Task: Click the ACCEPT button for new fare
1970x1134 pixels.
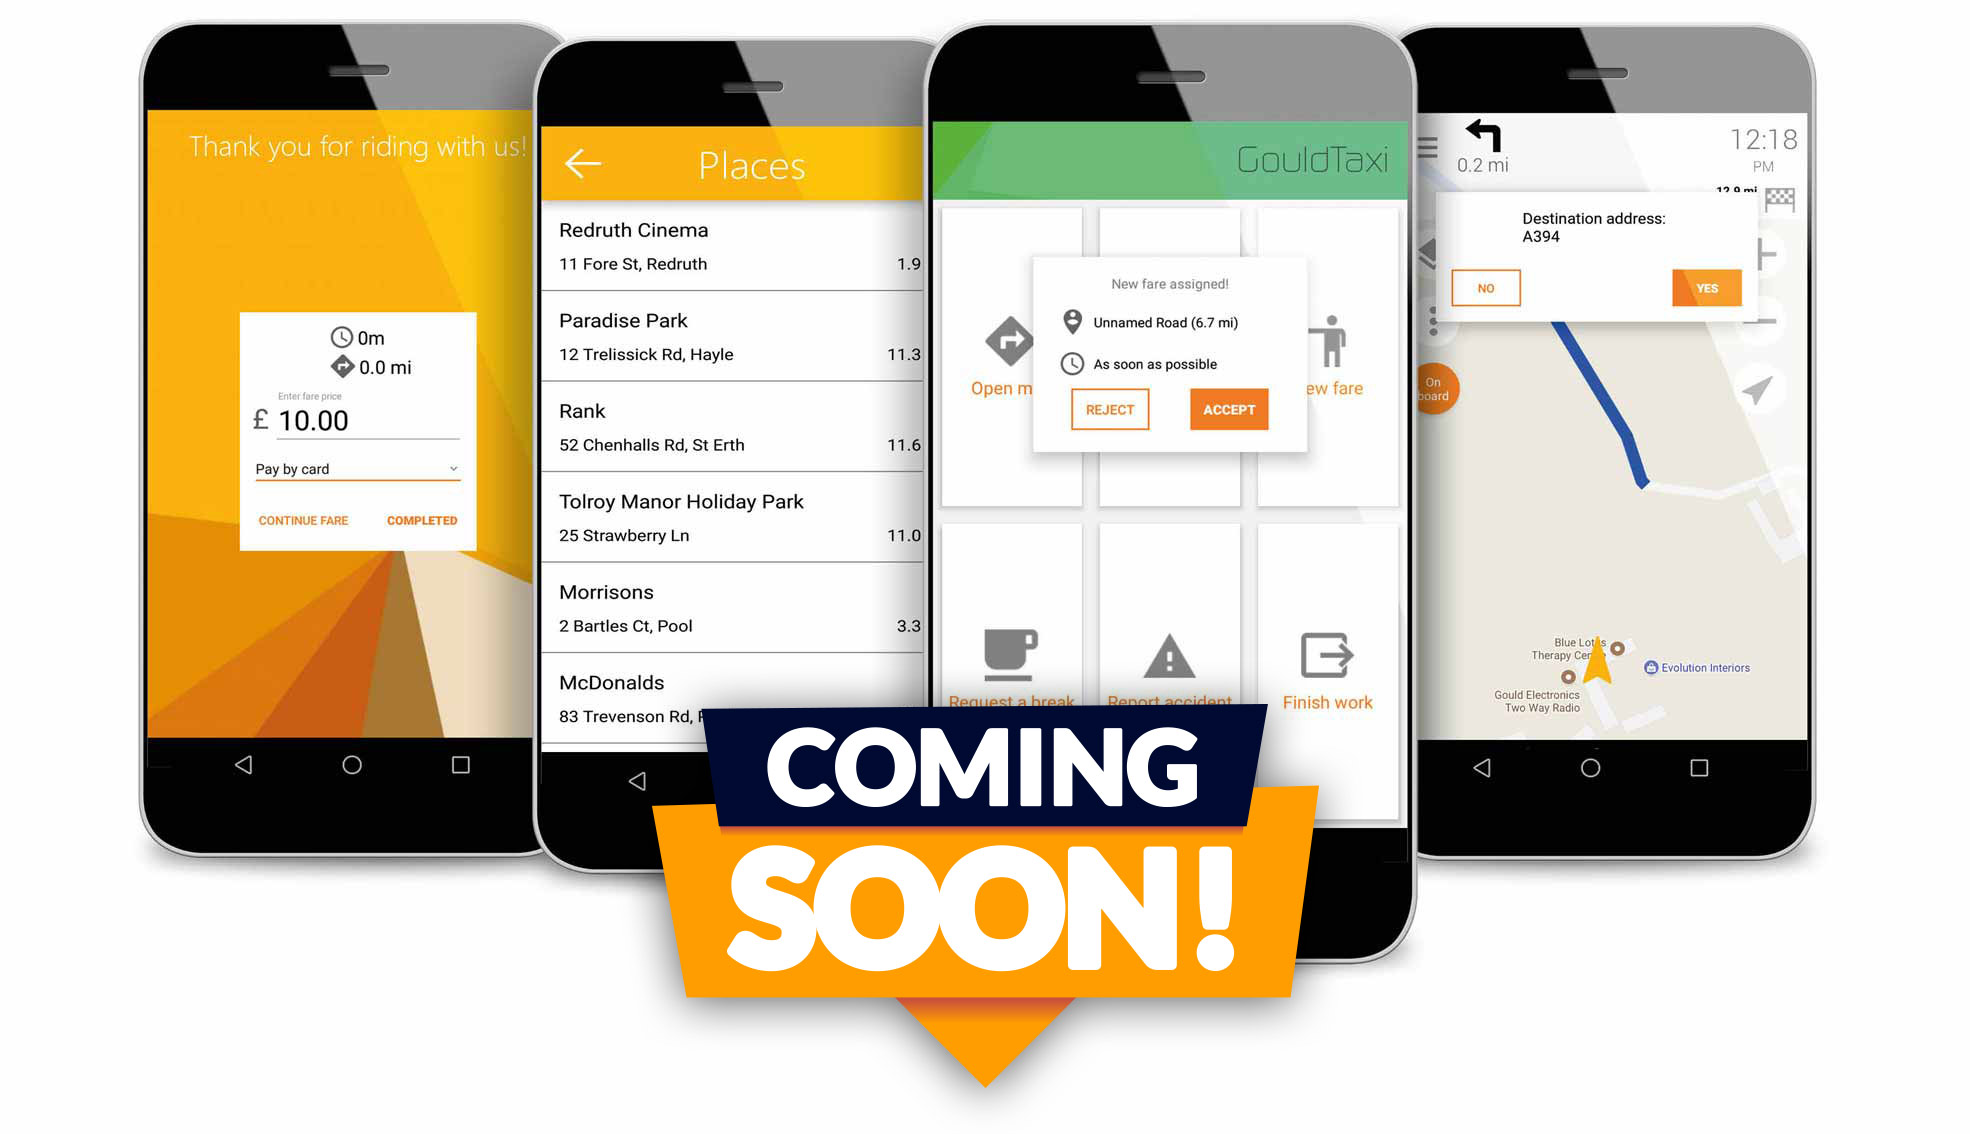Action: [x=1224, y=411]
